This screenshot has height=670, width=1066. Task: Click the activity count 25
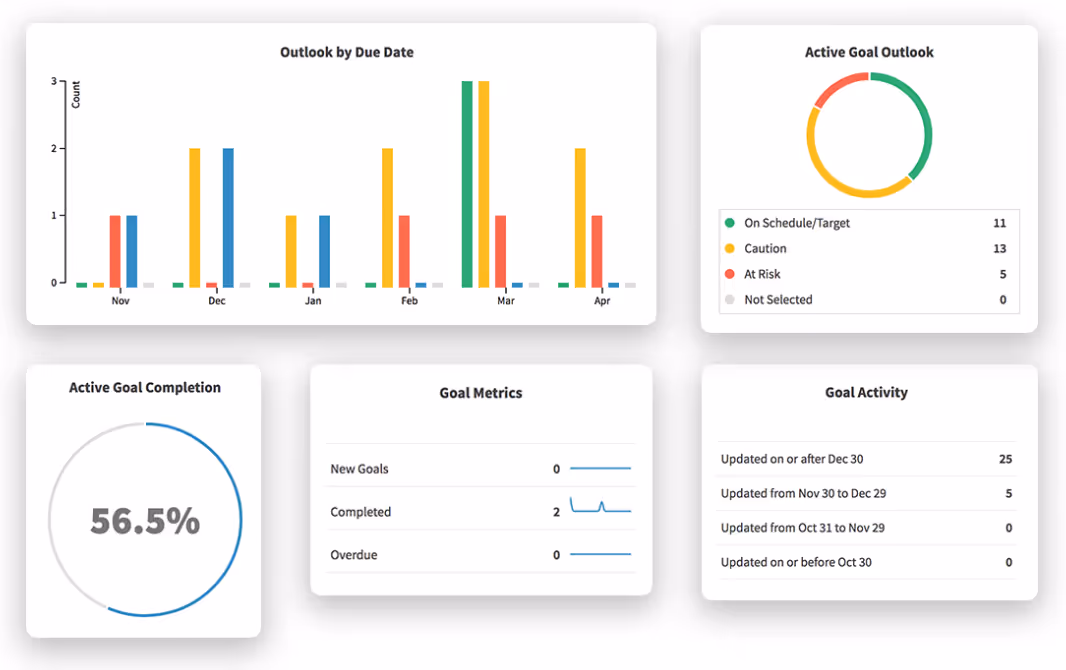(x=1005, y=459)
